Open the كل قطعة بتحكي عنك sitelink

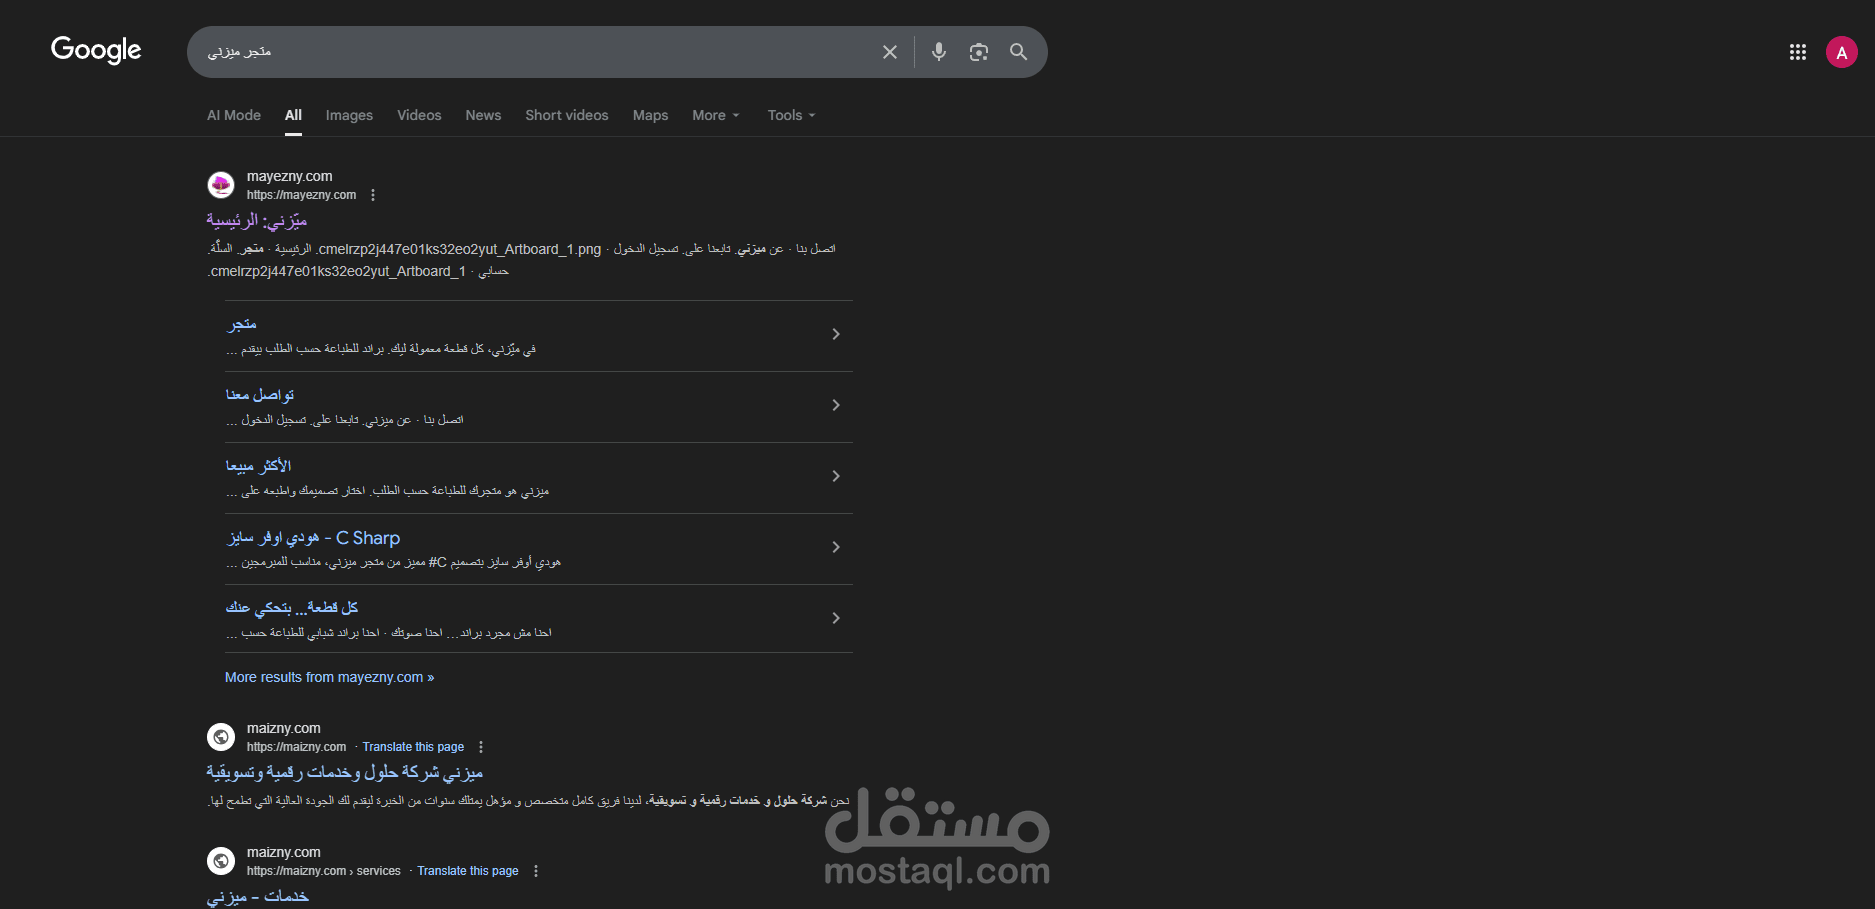292,608
